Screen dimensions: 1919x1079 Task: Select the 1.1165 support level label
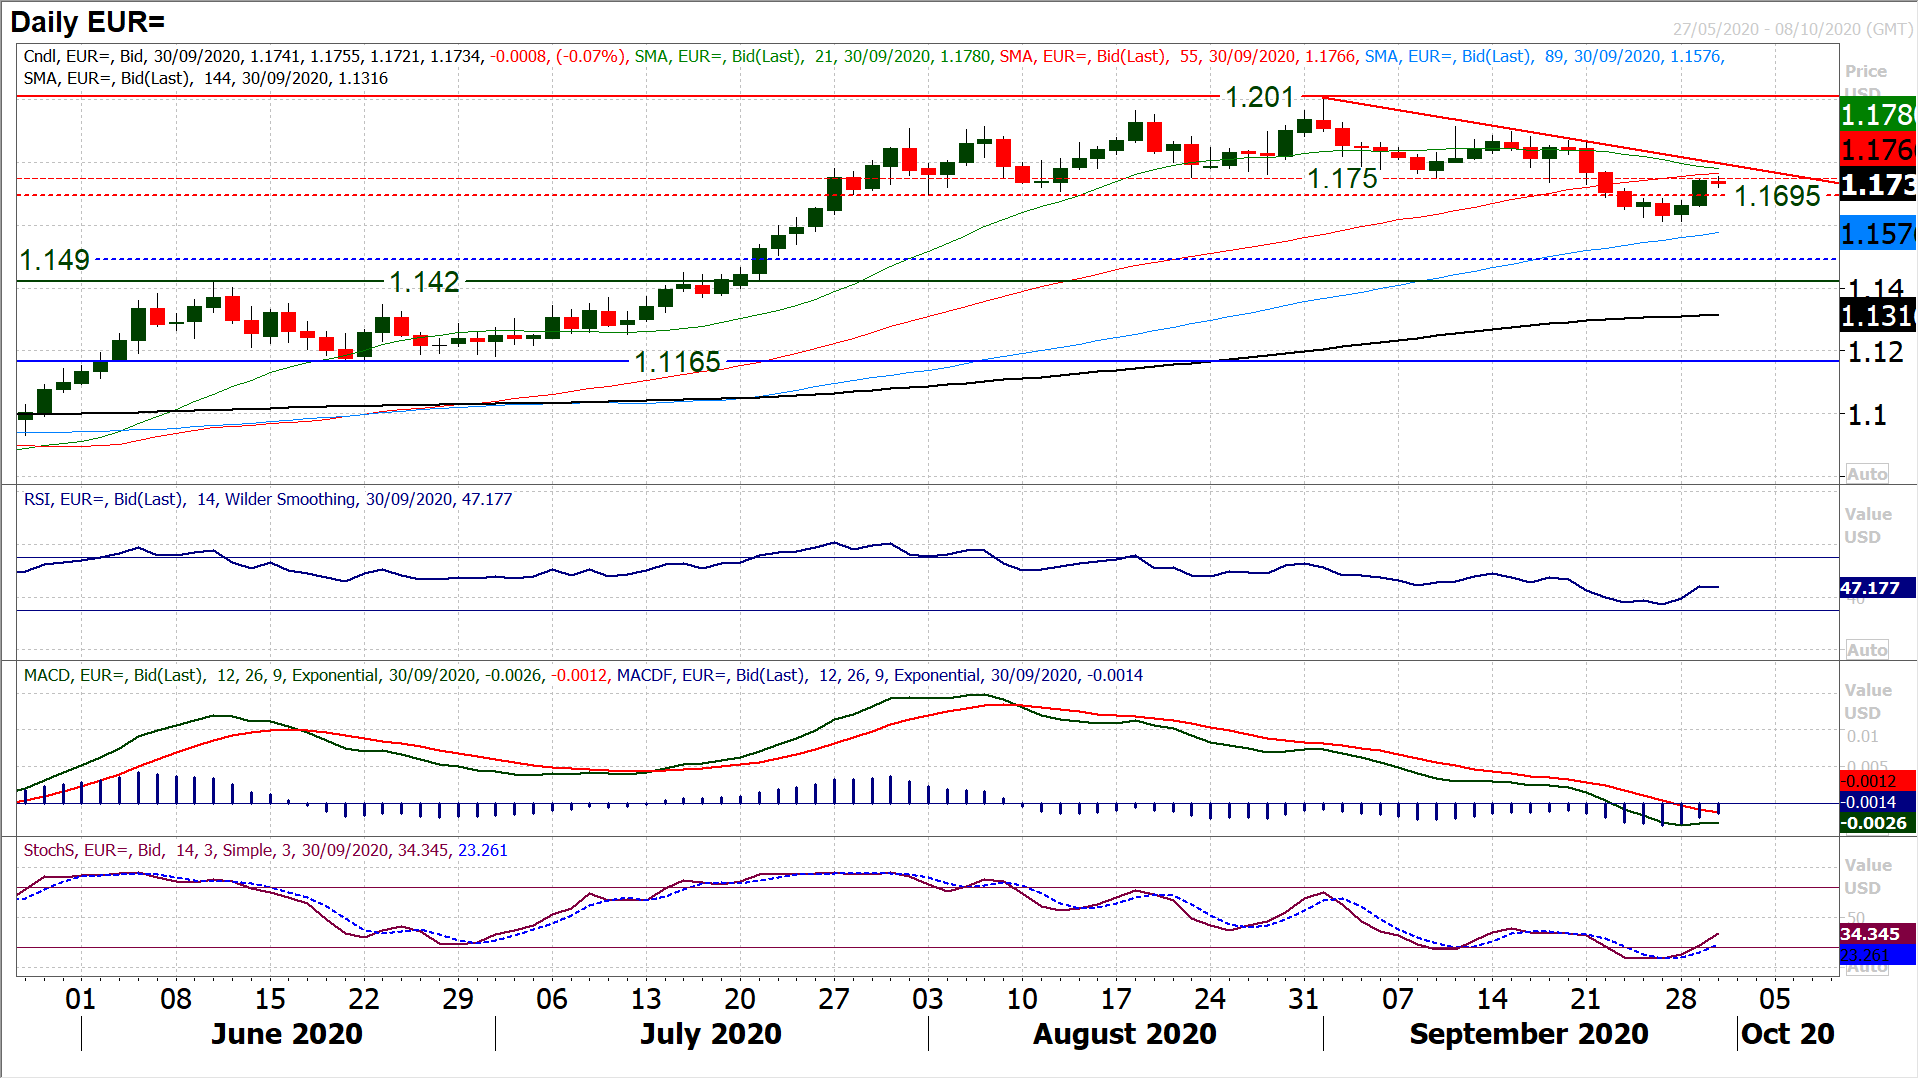[677, 362]
